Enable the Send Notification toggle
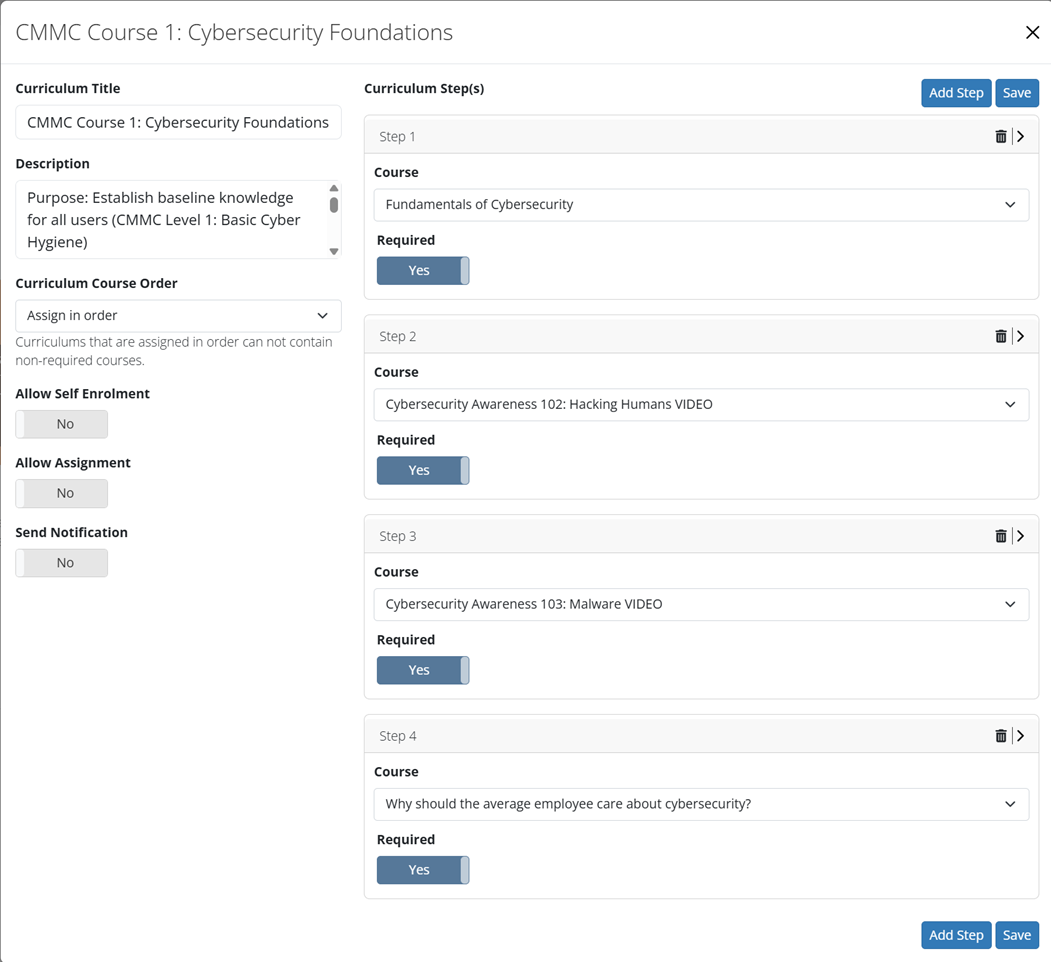This screenshot has width=1051, height=962. [62, 563]
